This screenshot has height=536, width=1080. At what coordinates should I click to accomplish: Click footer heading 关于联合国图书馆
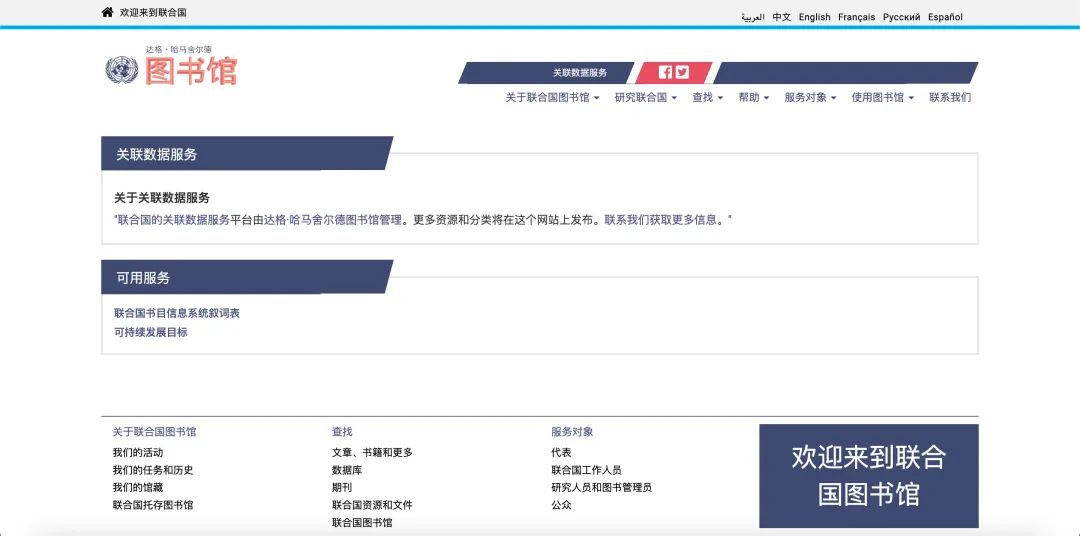pos(154,432)
